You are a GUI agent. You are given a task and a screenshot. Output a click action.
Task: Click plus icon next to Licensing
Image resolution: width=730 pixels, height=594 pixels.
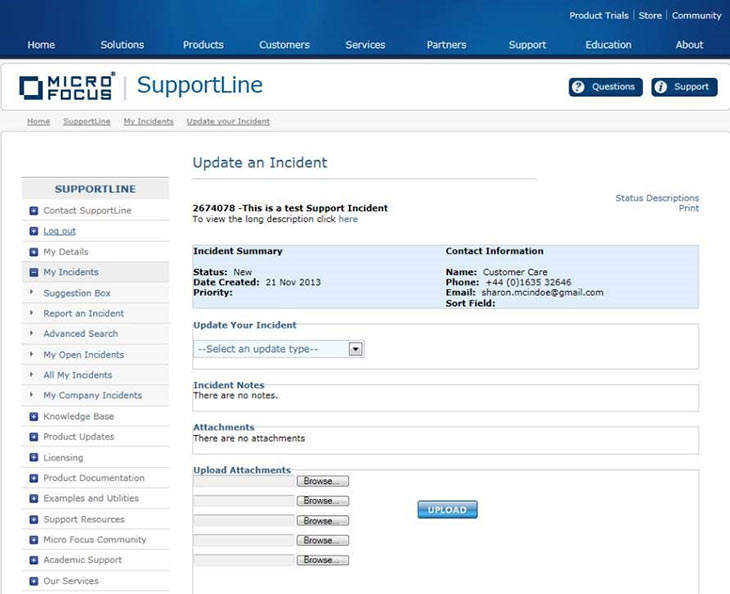(x=34, y=458)
